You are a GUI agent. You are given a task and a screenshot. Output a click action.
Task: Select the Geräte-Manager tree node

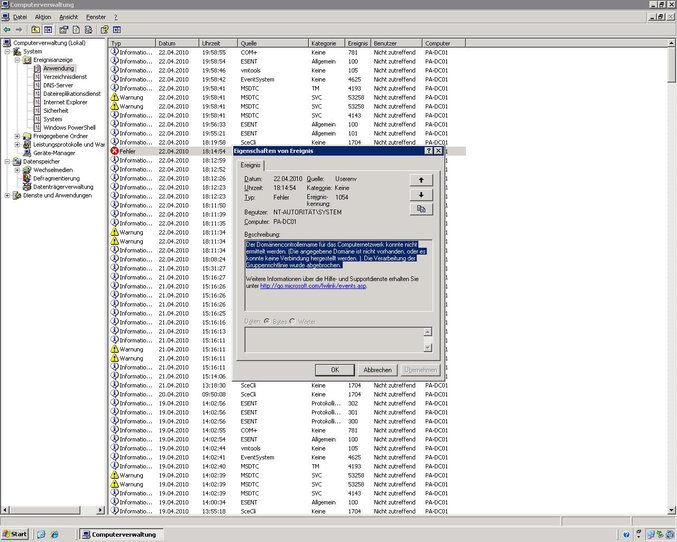click(54, 153)
